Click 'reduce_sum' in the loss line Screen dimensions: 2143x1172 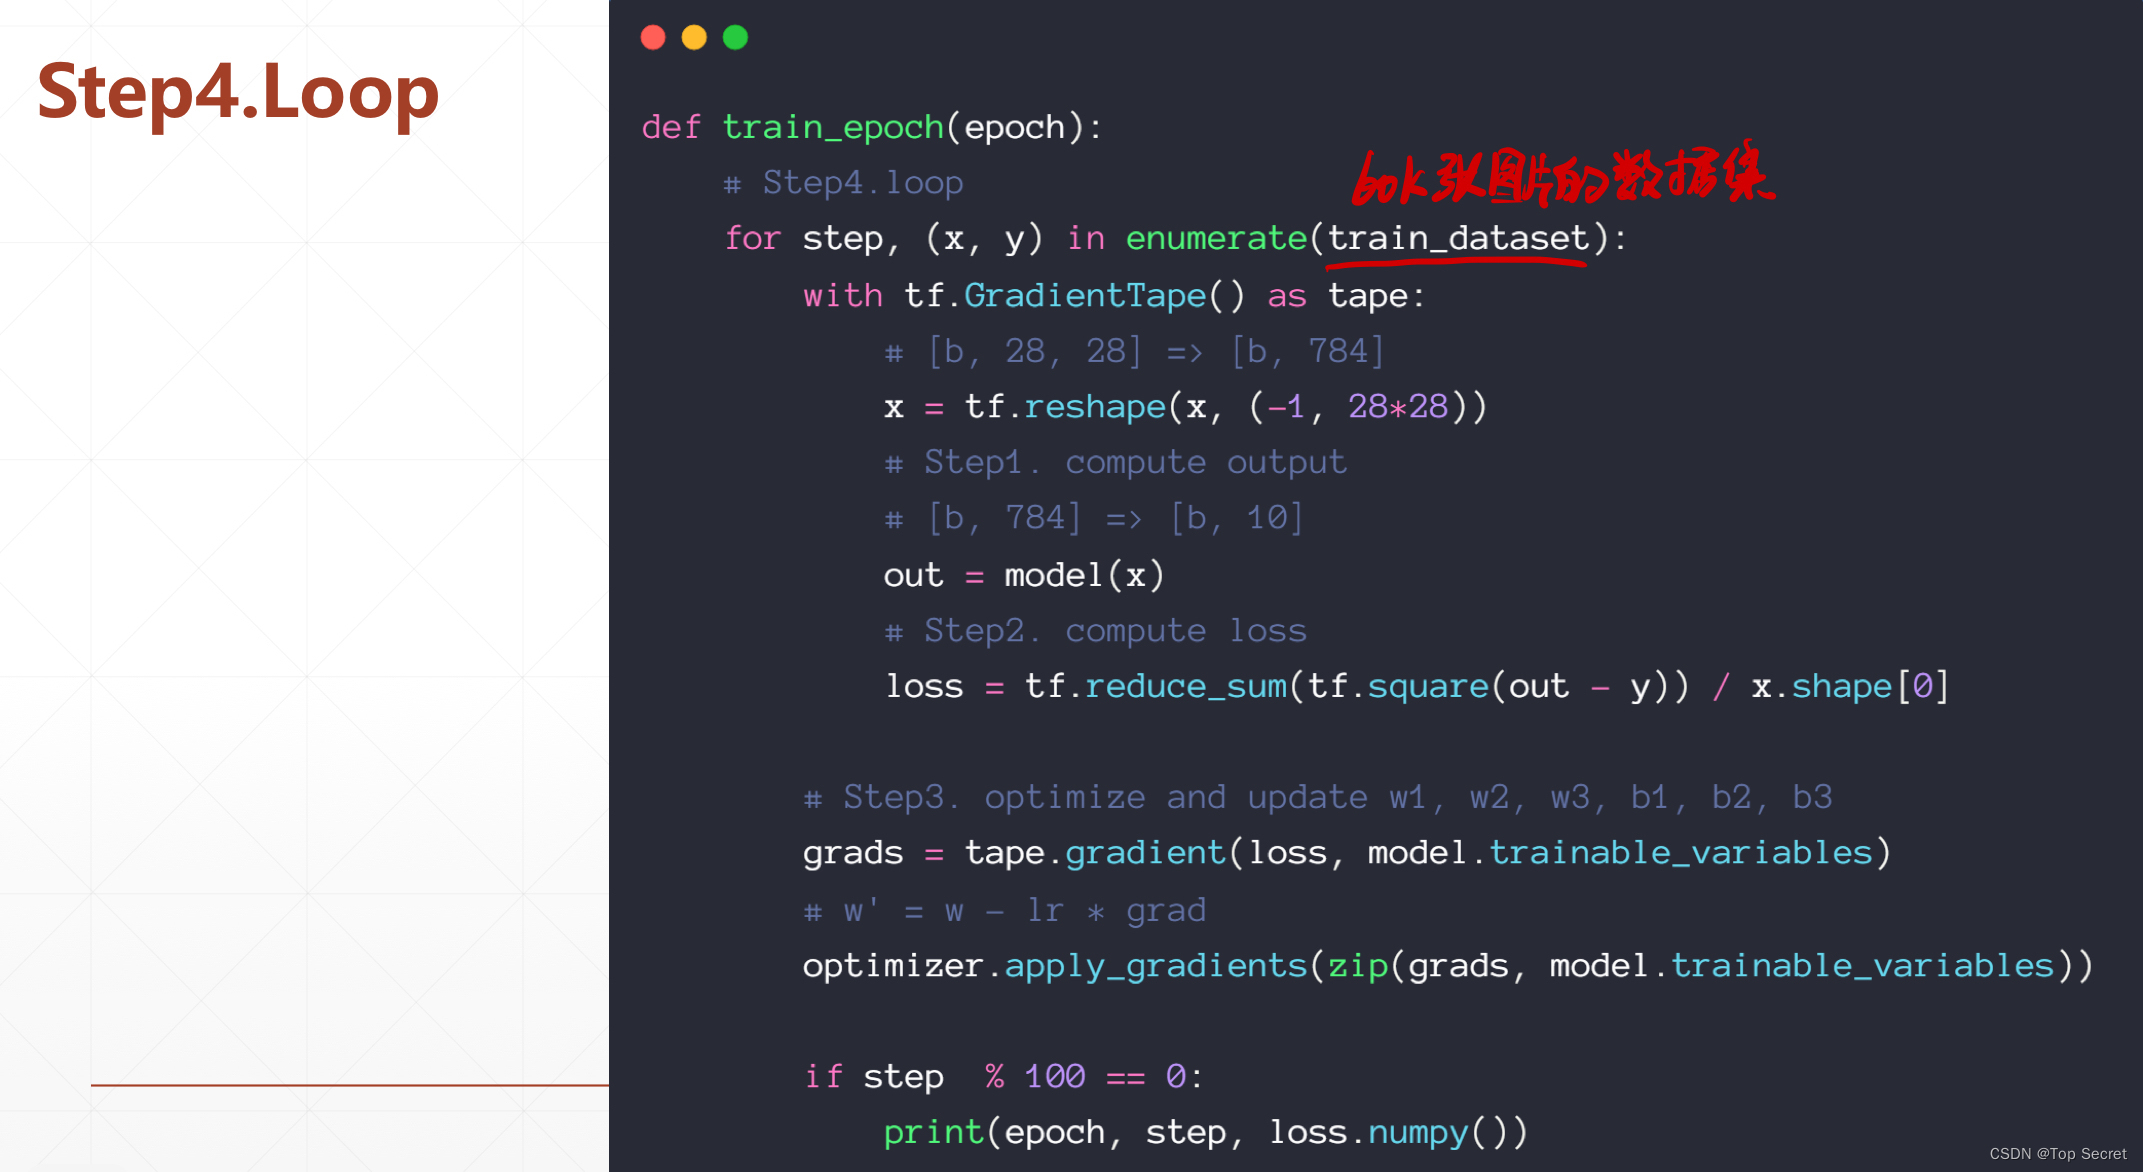point(1186,686)
